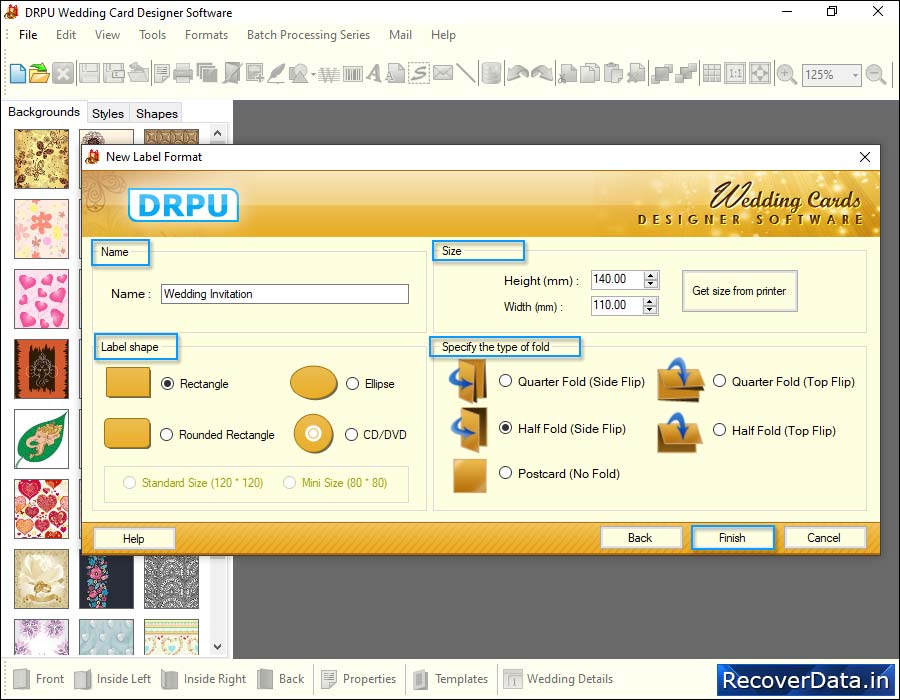The width and height of the screenshot is (900, 700).
Task: Open Templates in the bottom bar
Action: click(450, 679)
